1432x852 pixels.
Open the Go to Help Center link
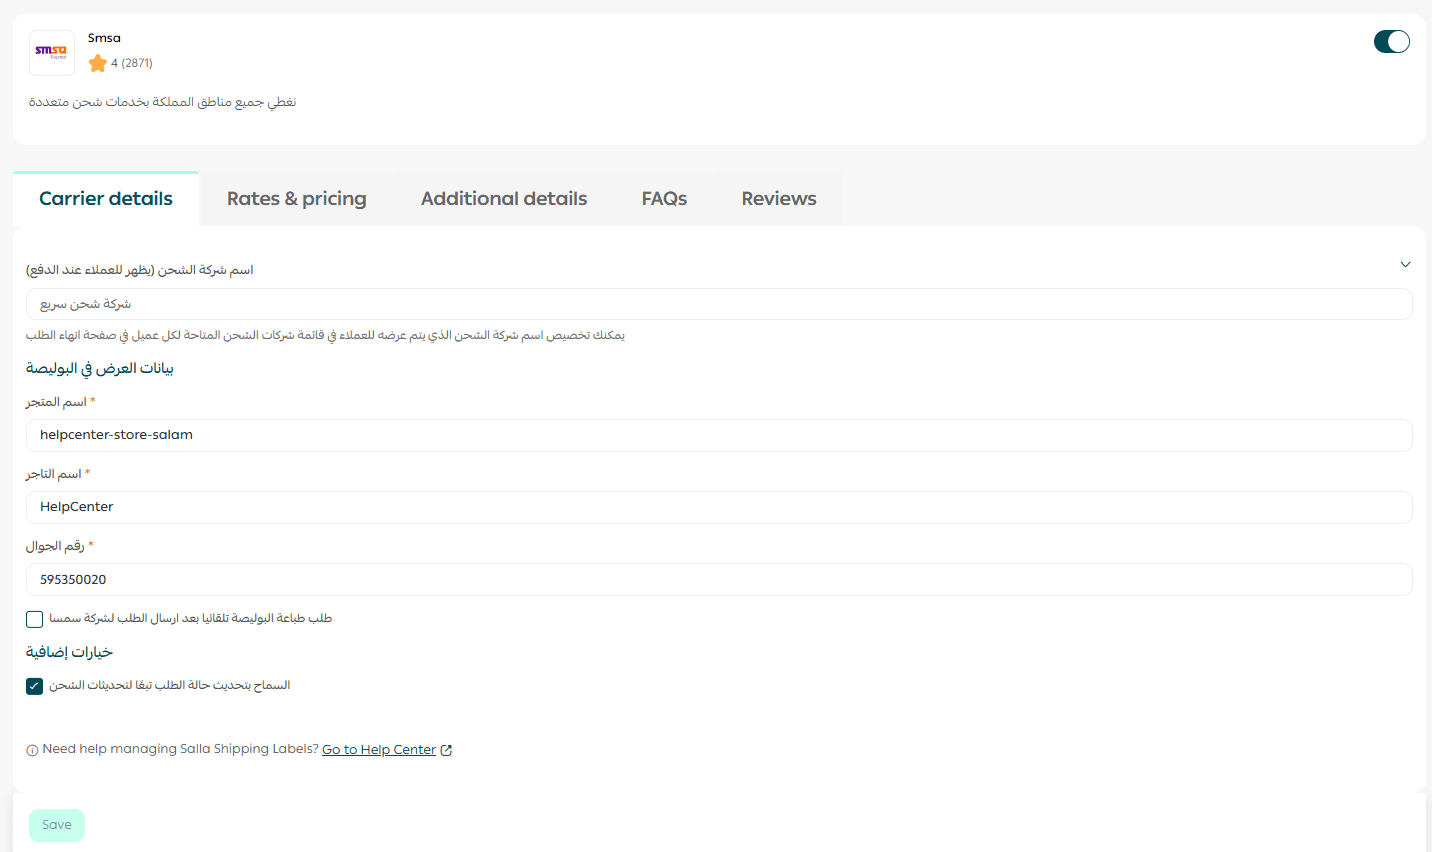[379, 750]
